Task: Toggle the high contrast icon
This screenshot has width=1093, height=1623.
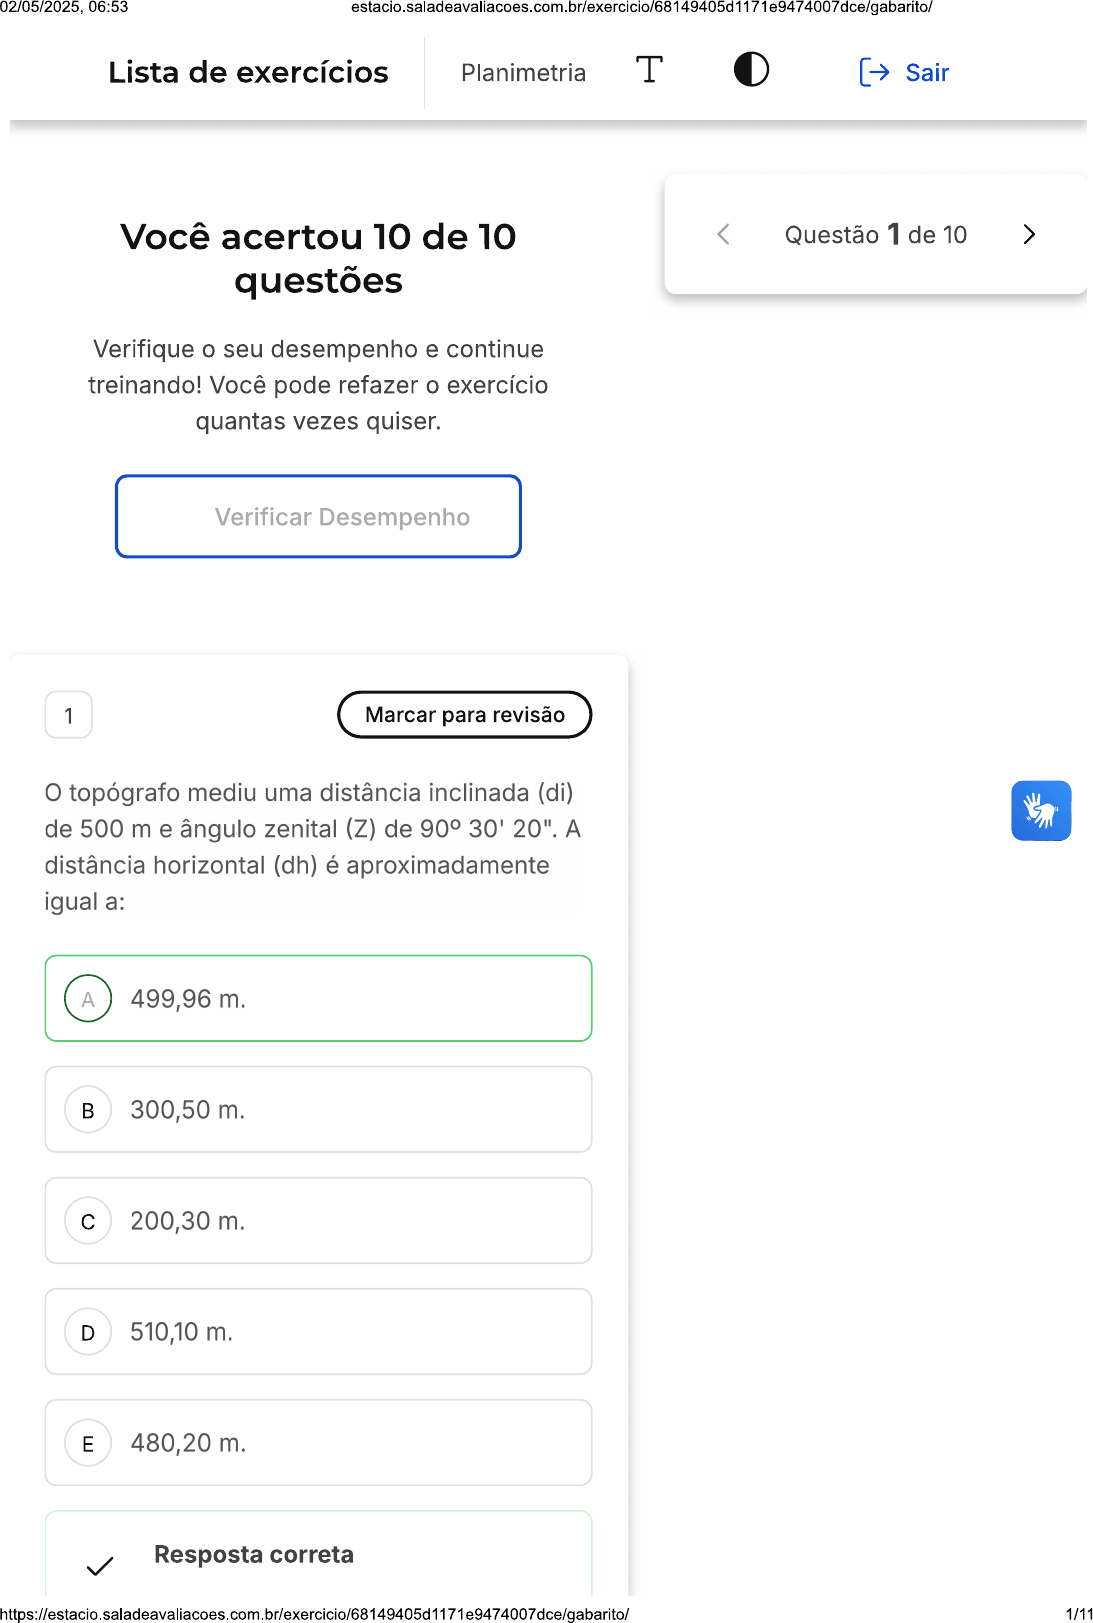Action: tap(751, 70)
